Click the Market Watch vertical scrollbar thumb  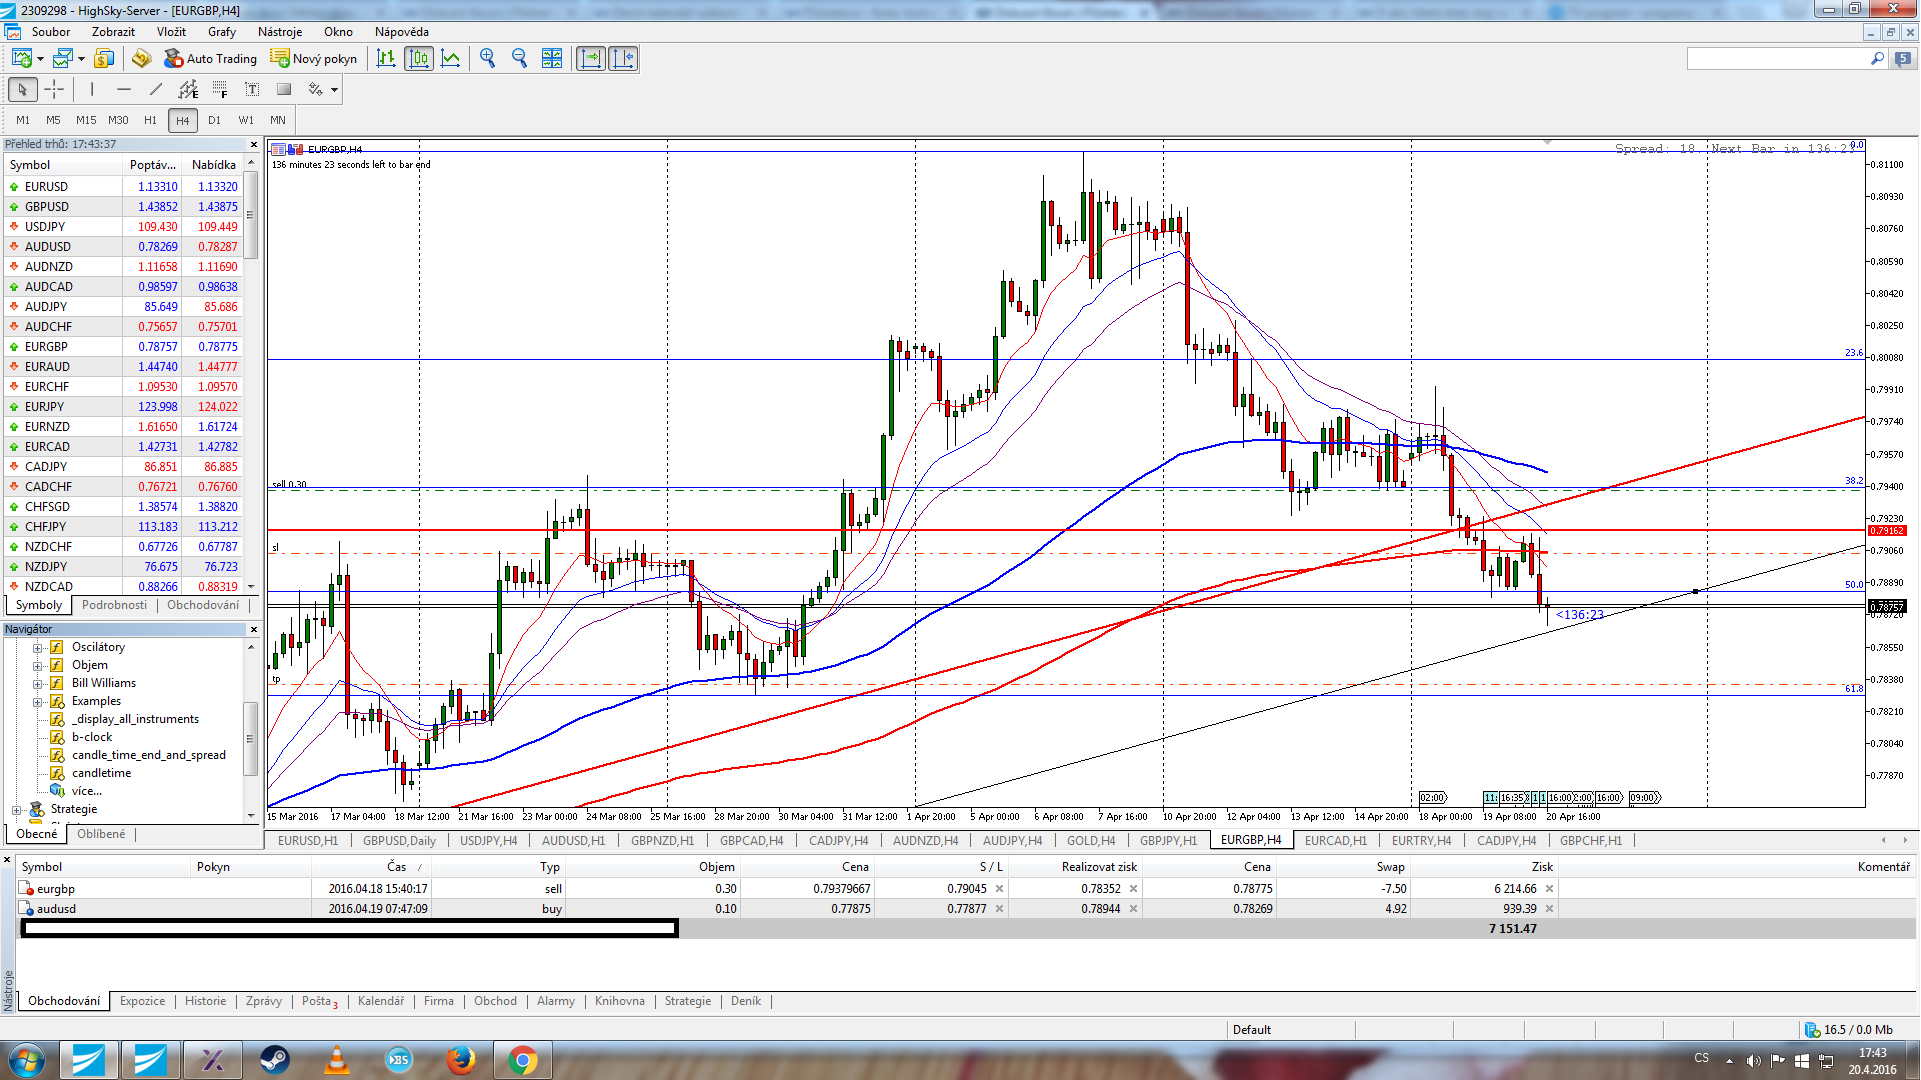point(251,215)
